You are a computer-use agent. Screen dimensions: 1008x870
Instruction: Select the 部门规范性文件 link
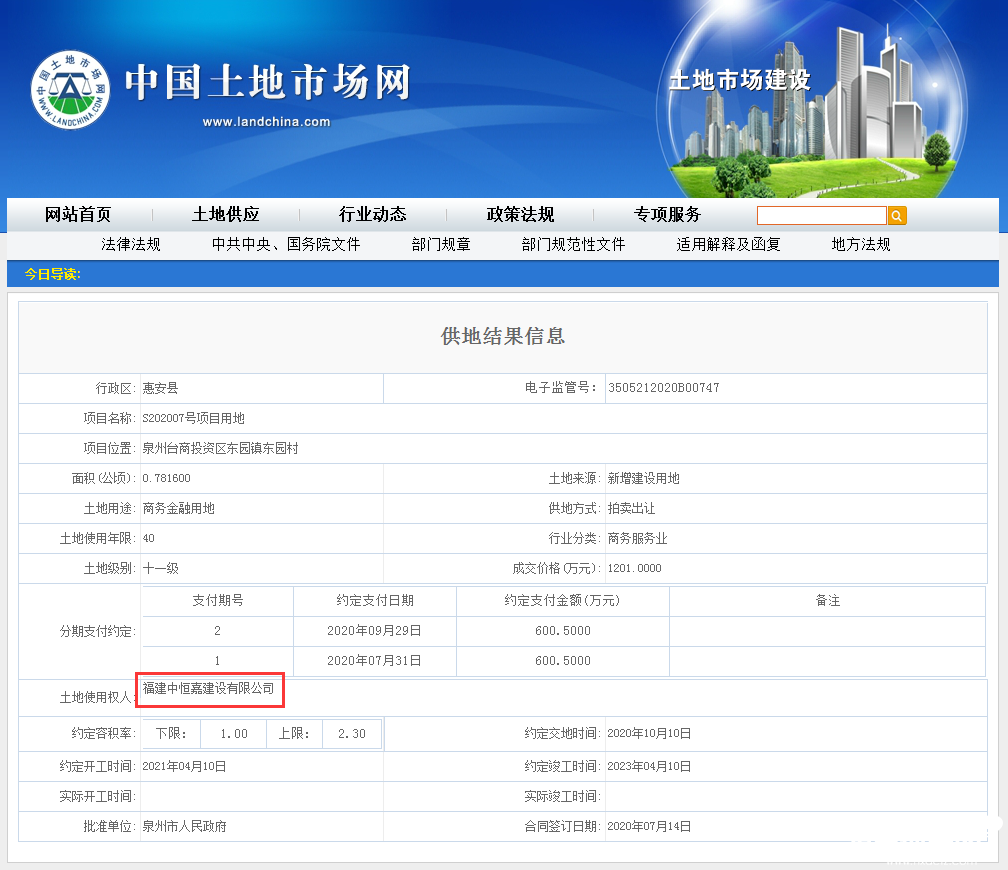click(573, 245)
